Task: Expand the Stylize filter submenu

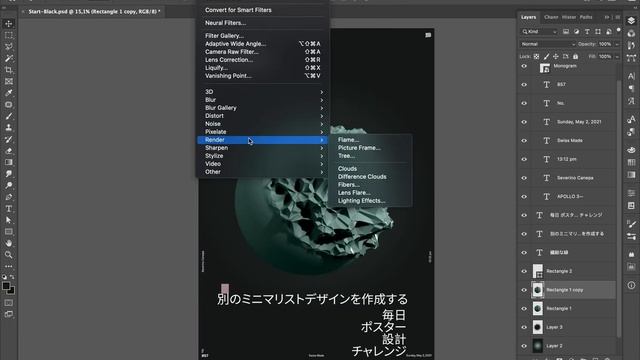Action: tap(263, 156)
